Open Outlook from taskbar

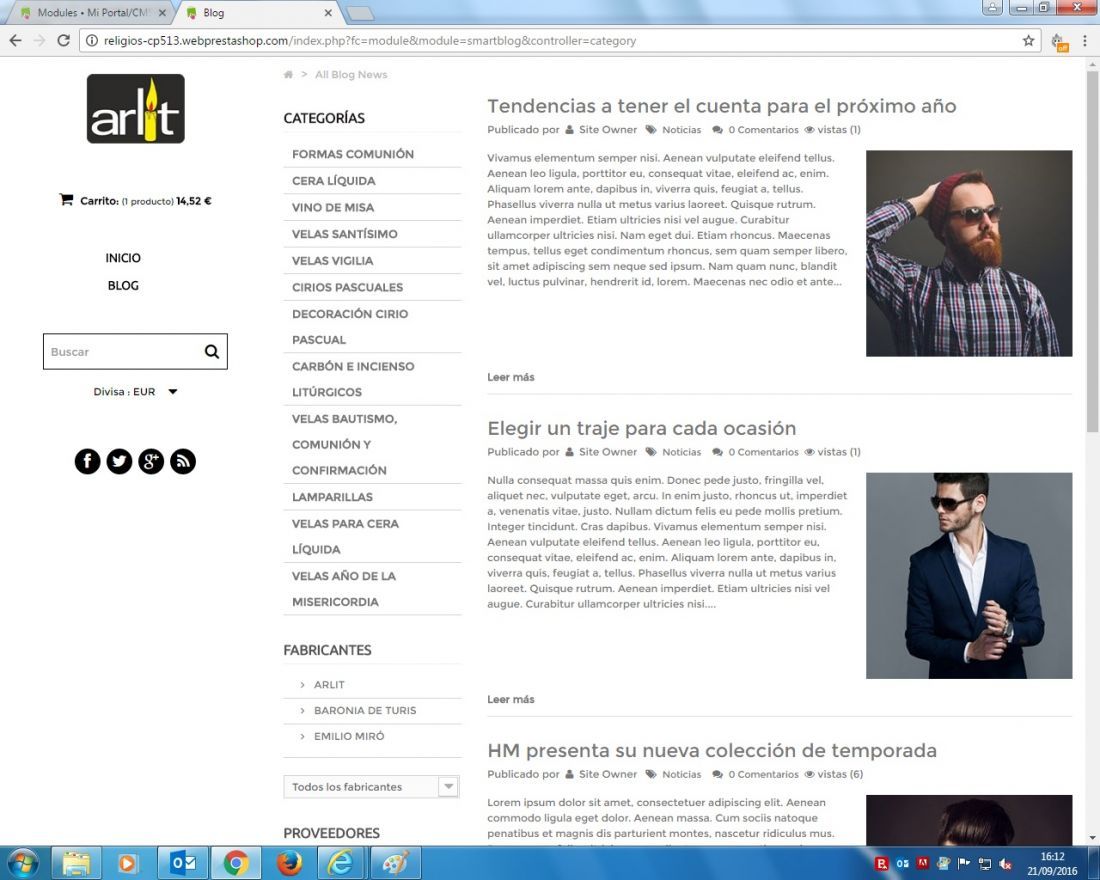tap(183, 862)
